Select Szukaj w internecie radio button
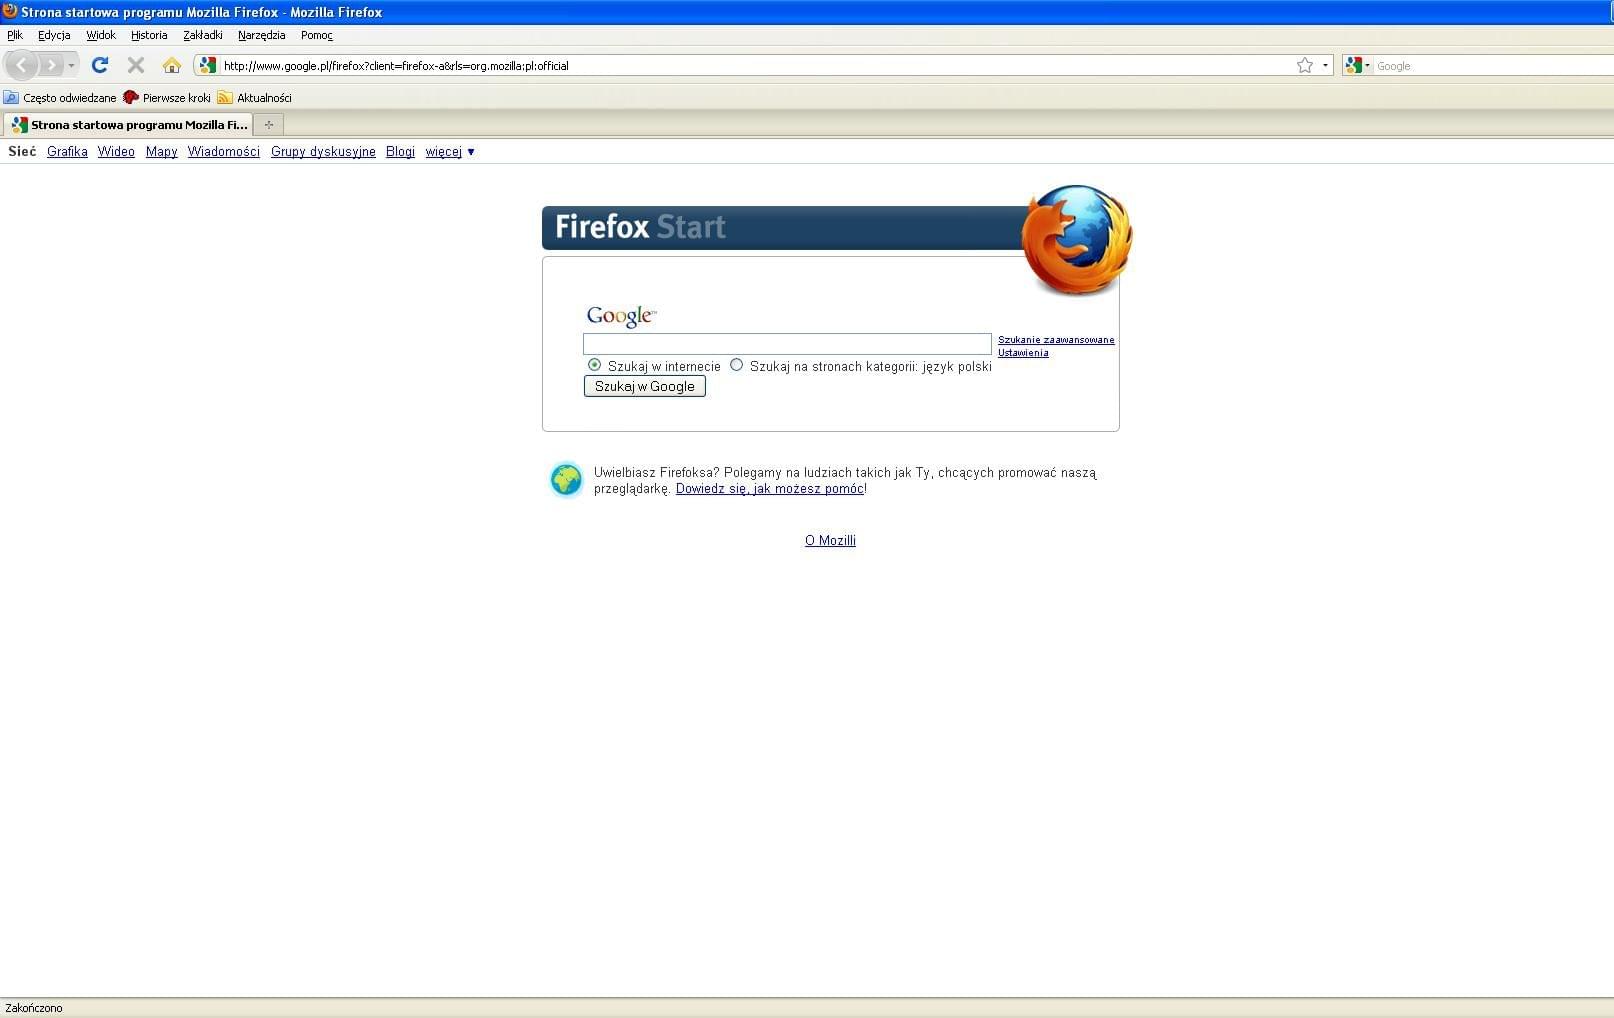This screenshot has height=1018, width=1614. click(595, 365)
